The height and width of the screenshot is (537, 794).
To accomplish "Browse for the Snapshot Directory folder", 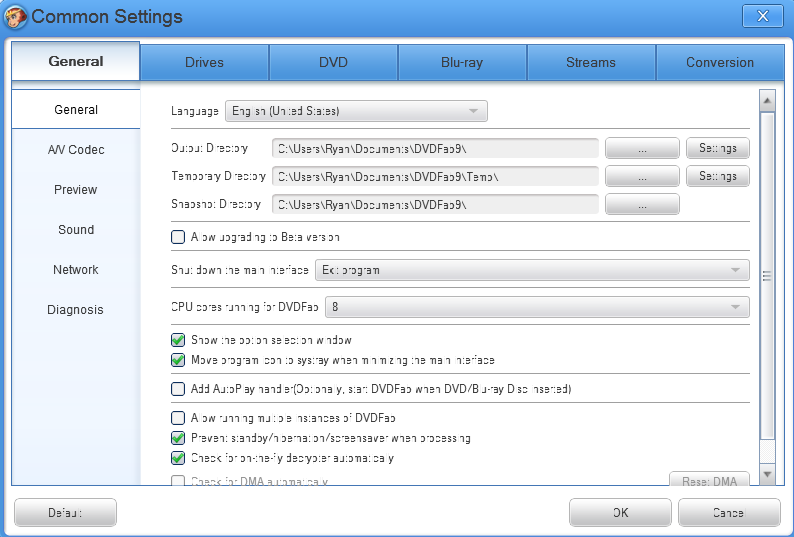I will click(x=642, y=204).
